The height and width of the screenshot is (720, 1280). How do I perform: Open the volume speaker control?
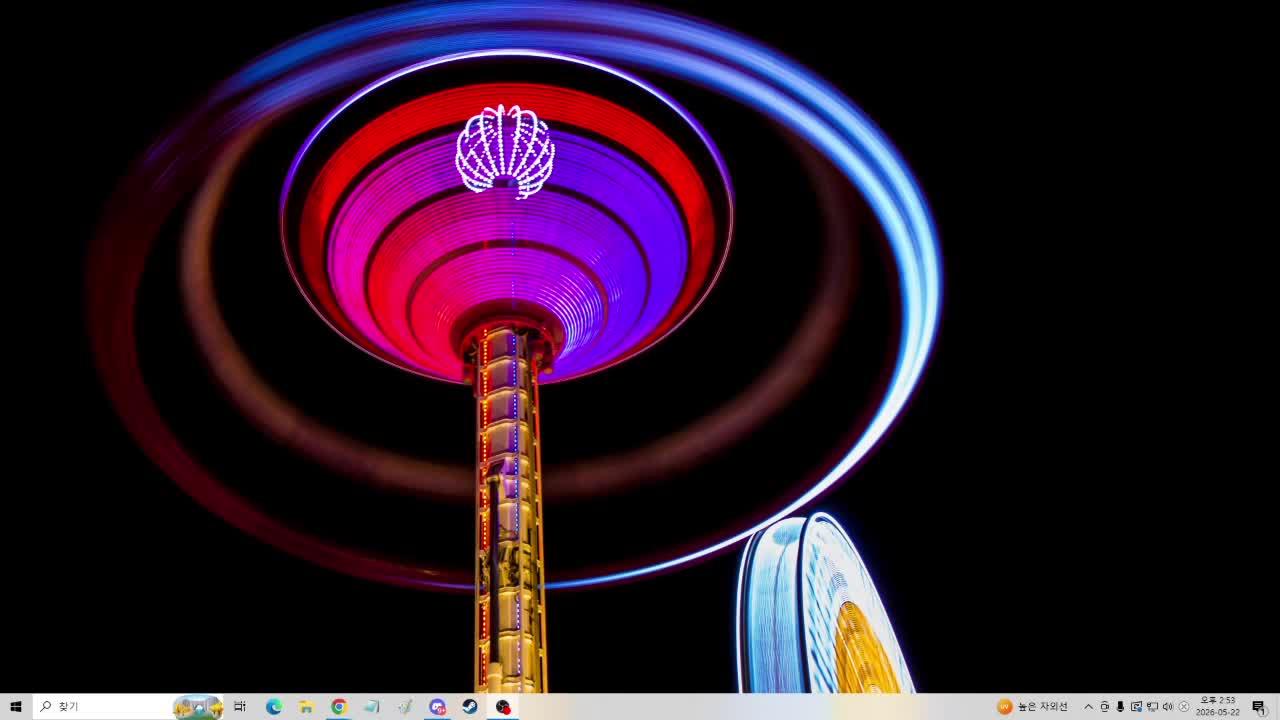1168,706
